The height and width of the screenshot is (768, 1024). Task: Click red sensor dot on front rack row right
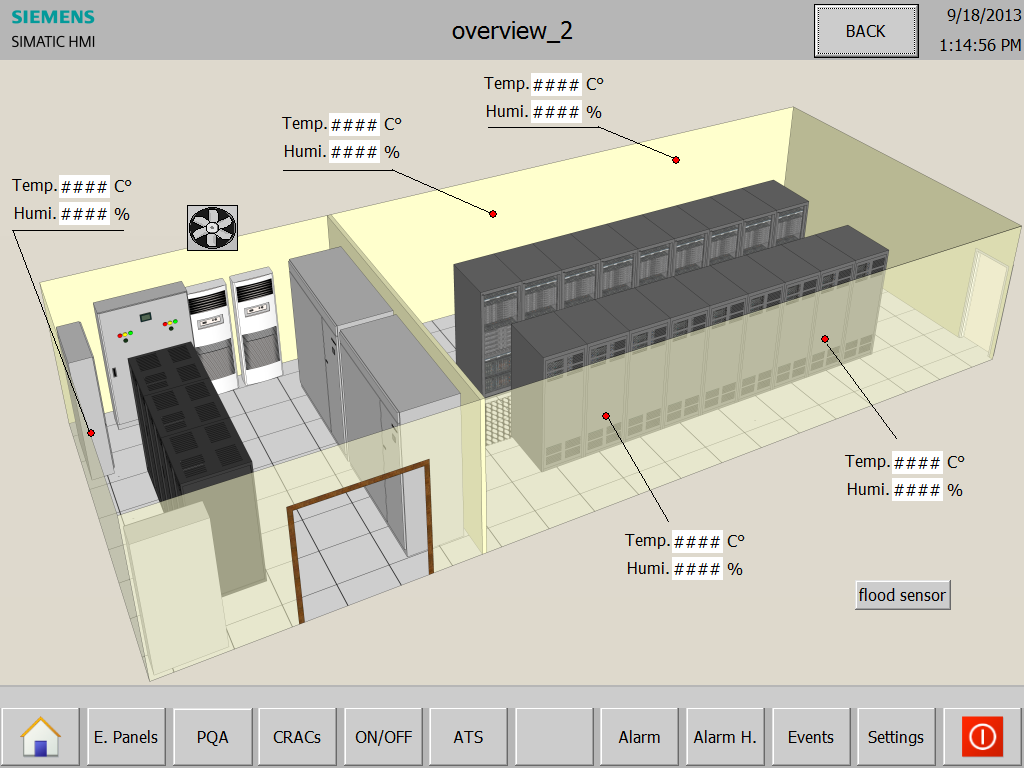825,339
